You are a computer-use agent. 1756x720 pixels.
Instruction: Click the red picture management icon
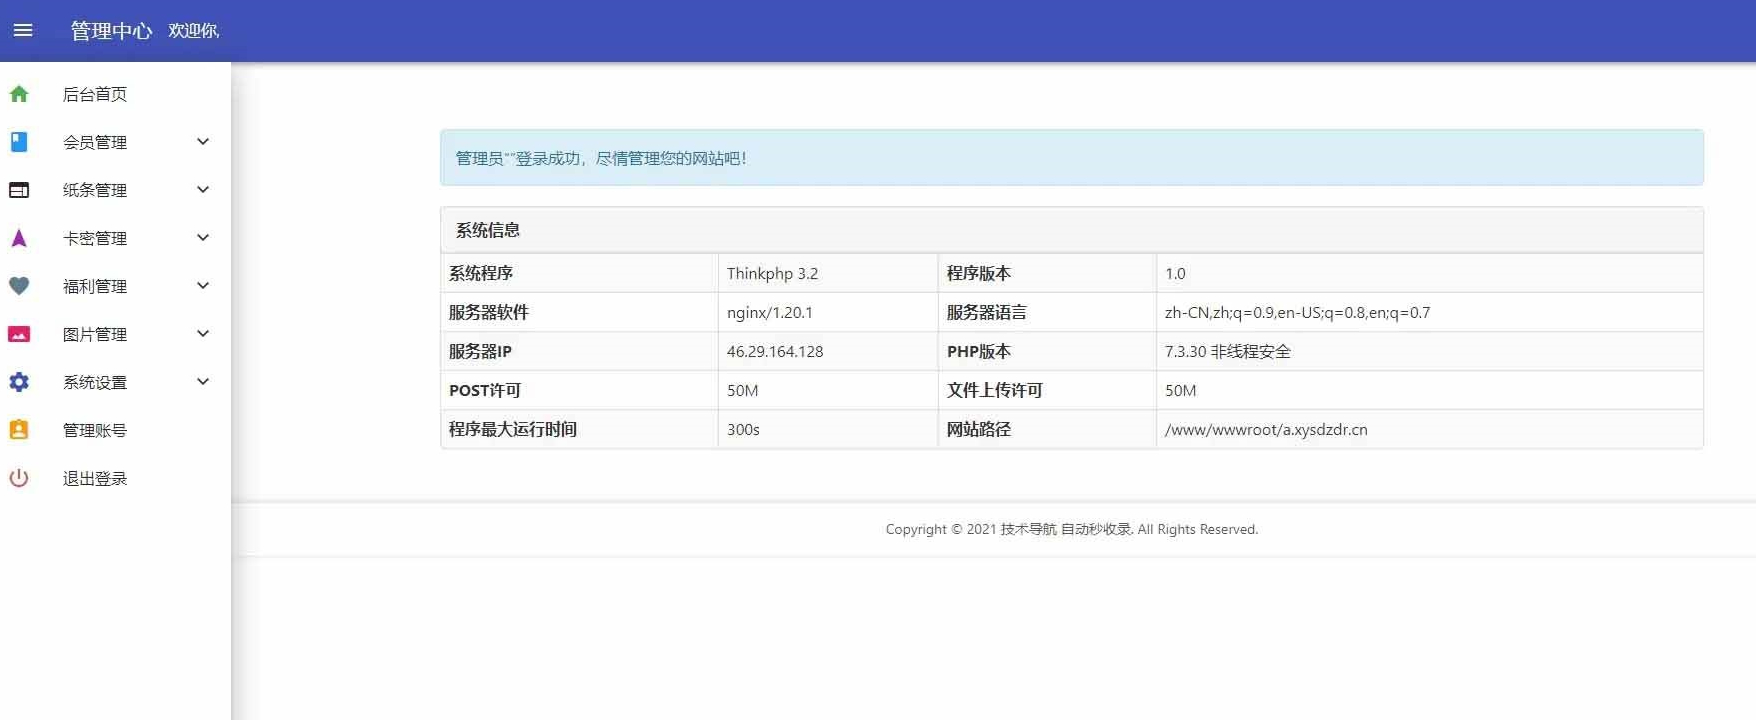pos(19,334)
